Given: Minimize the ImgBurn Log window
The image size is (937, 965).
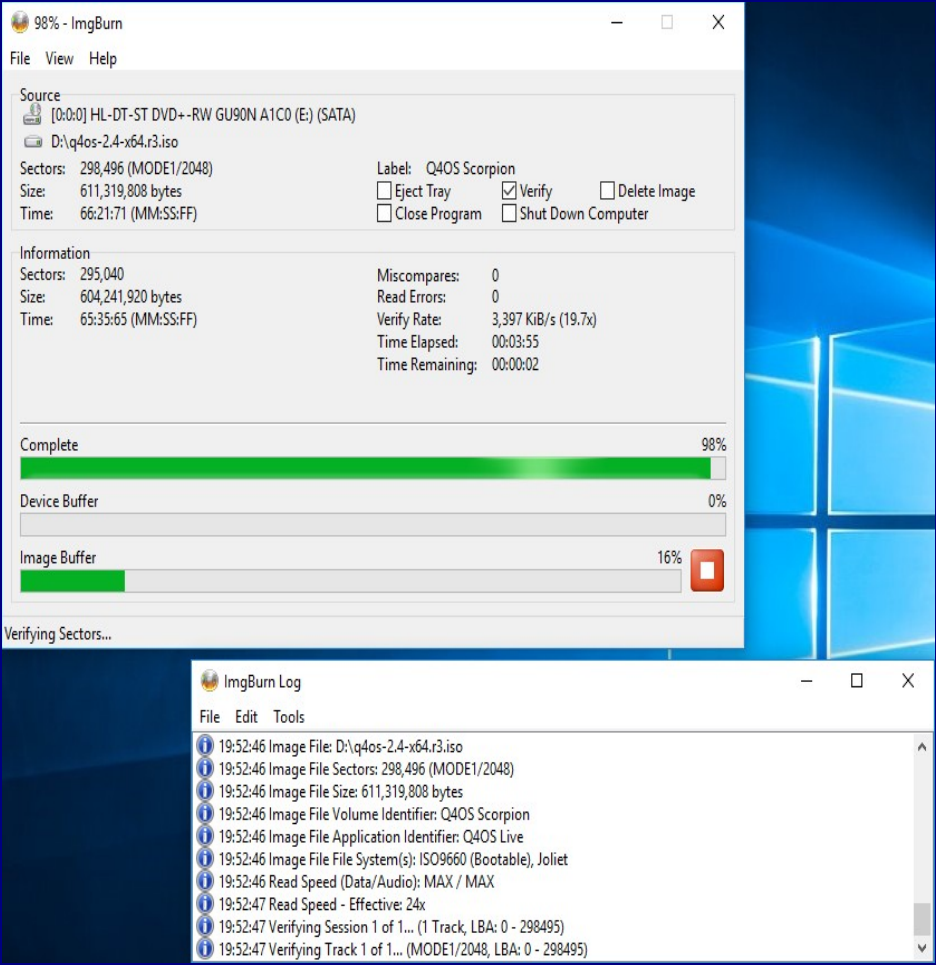Looking at the screenshot, I should (807, 681).
